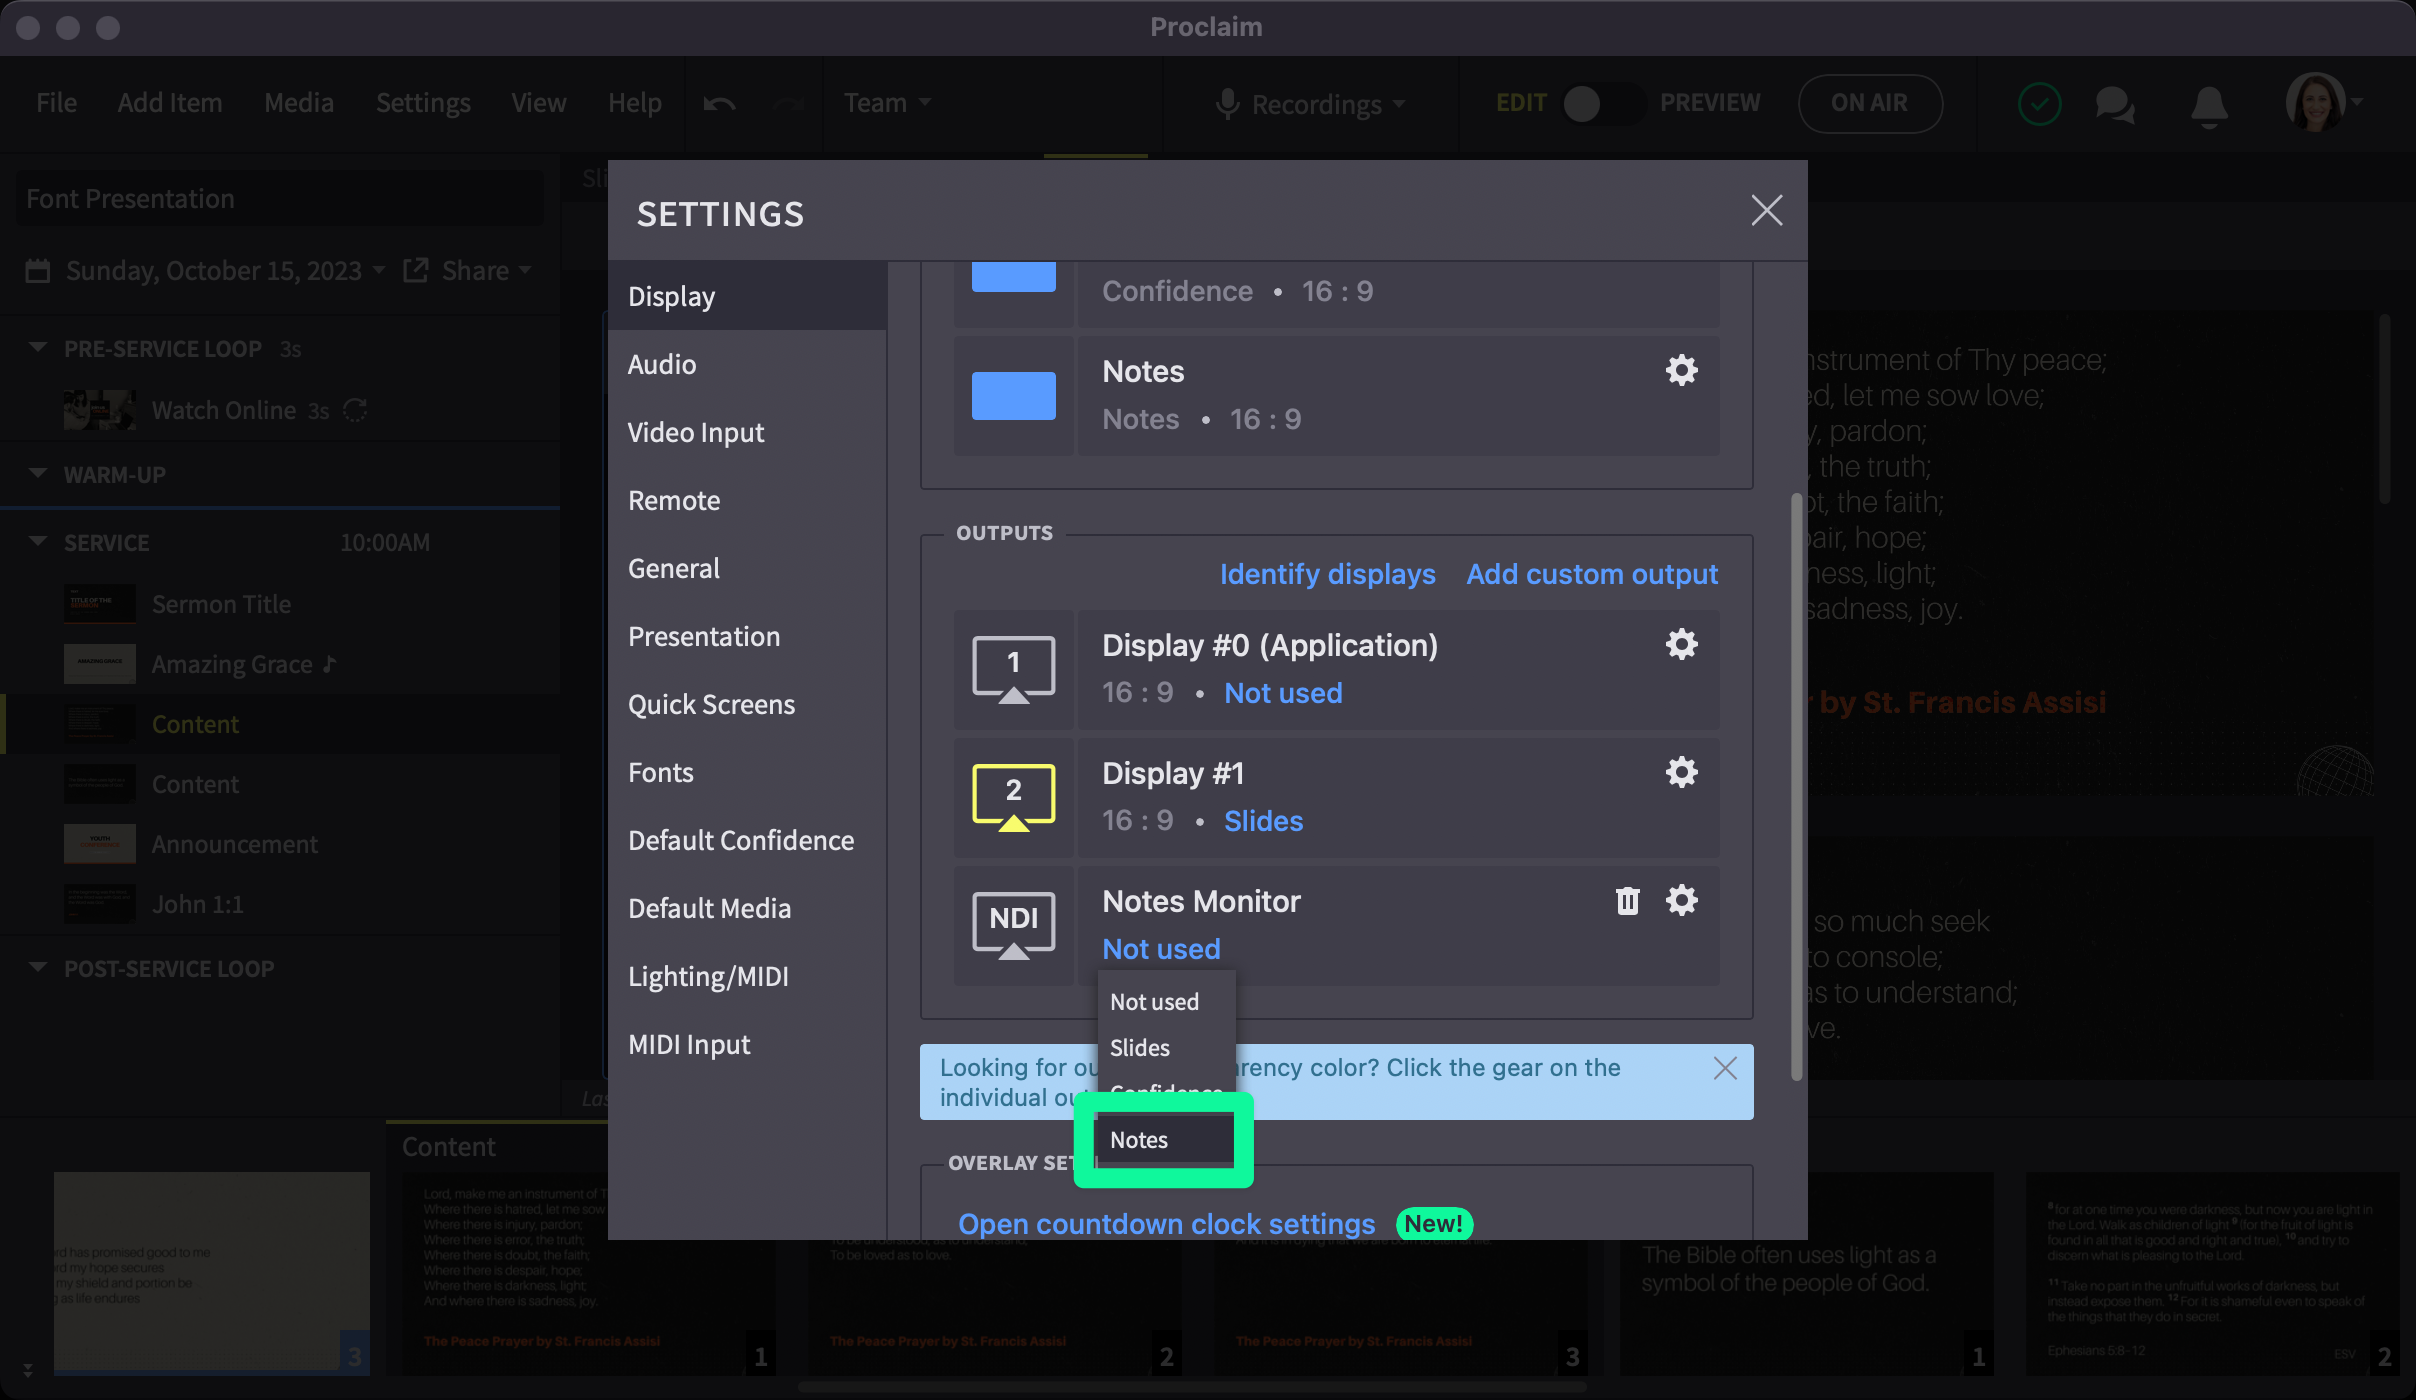Open the Display #0 Not used assignment dropdown
Image resolution: width=2416 pixels, height=1400 pixels.
(1283, 693)
